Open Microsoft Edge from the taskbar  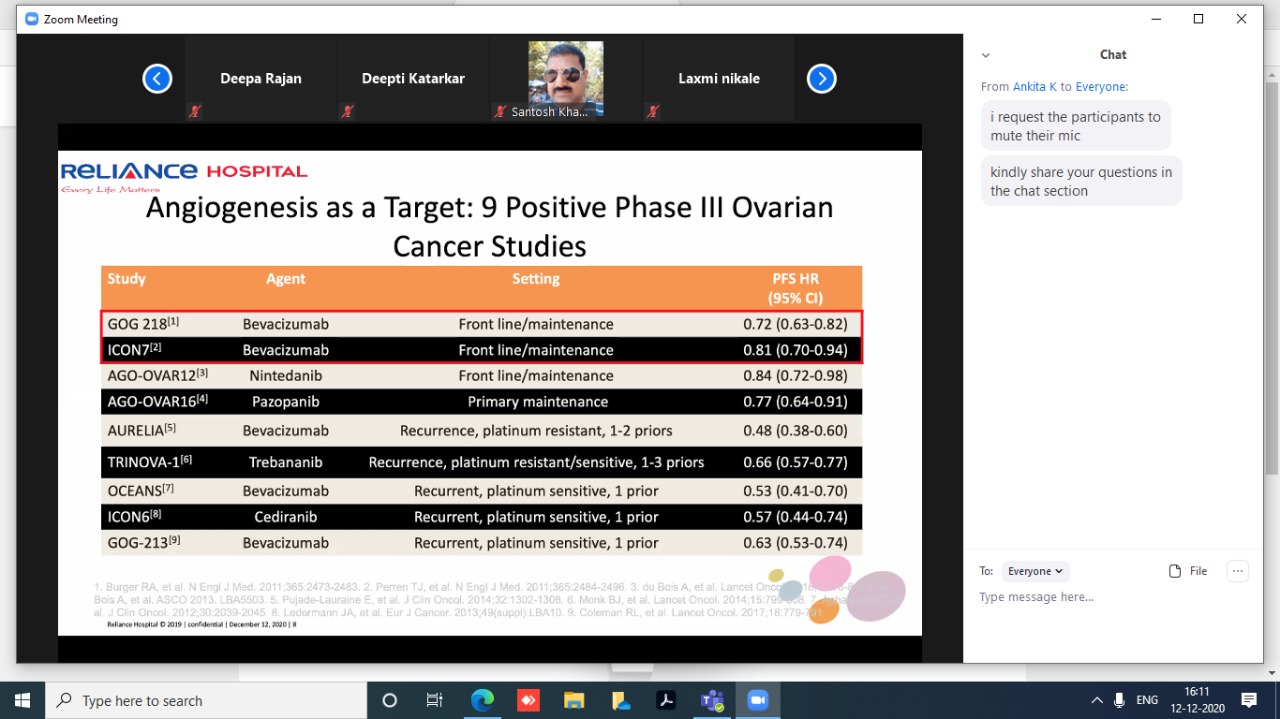coord(482,700)
